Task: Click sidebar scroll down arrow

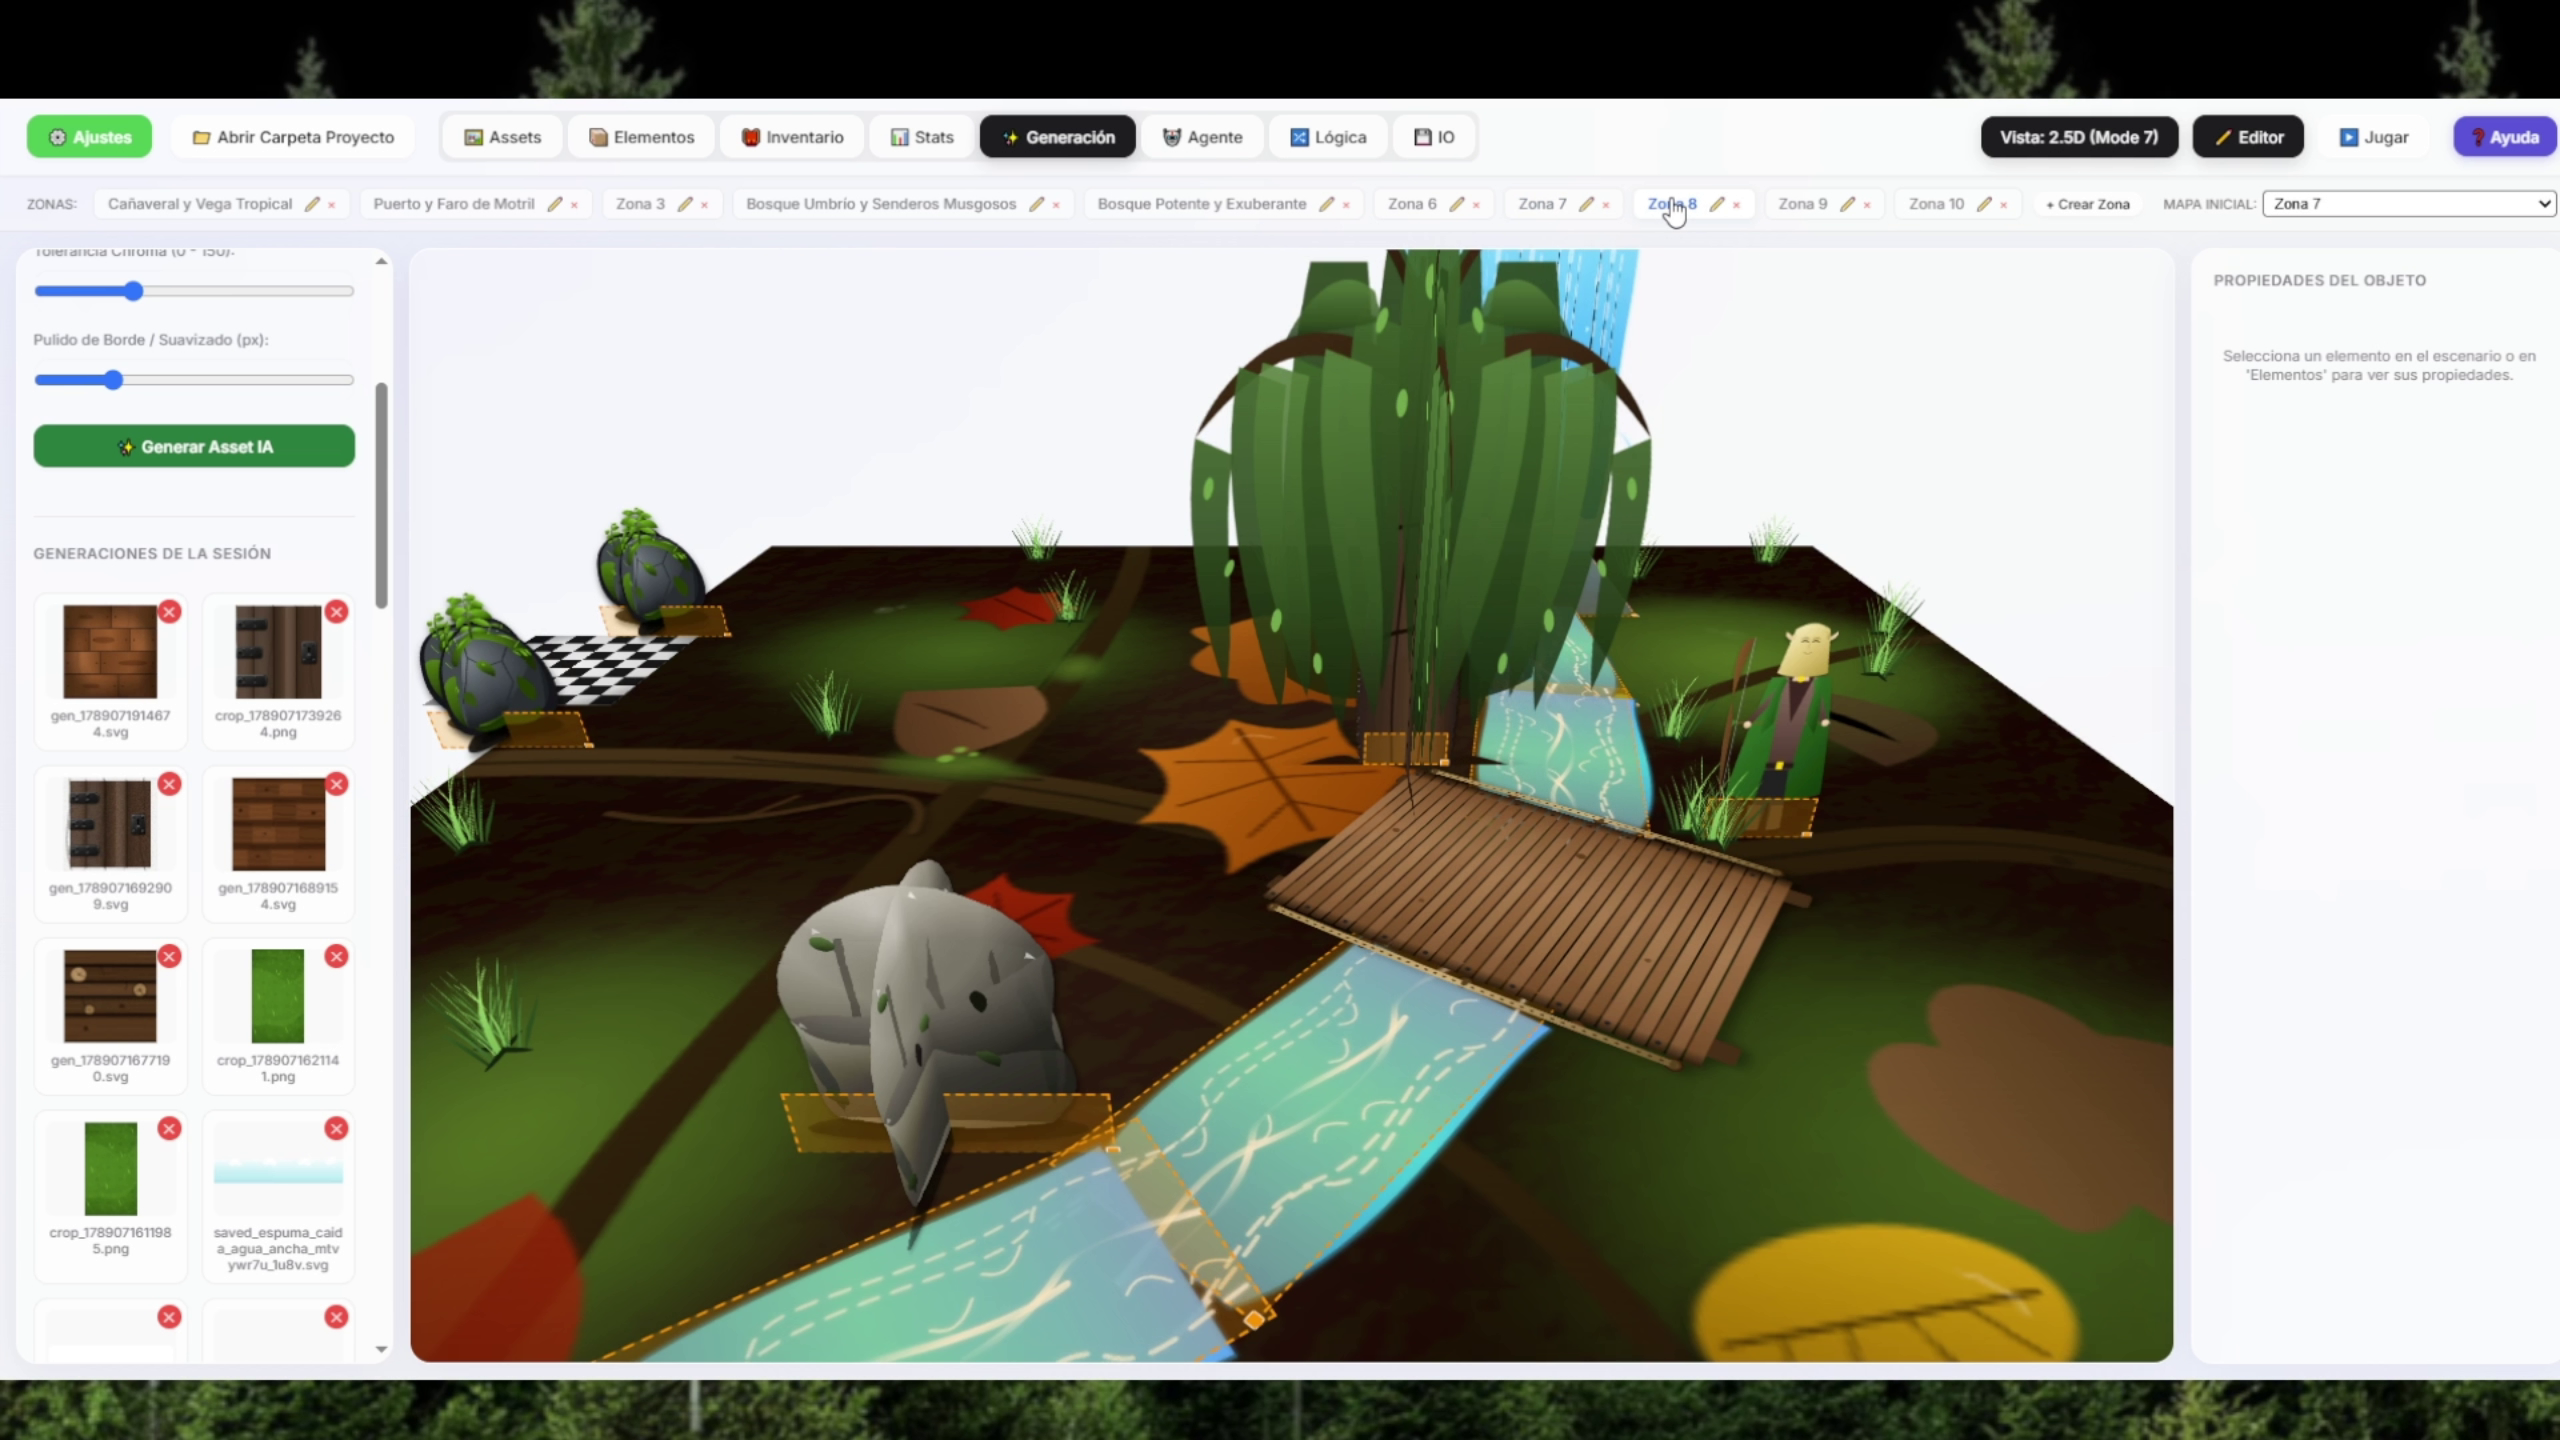Action: (x=381, y=1349)
